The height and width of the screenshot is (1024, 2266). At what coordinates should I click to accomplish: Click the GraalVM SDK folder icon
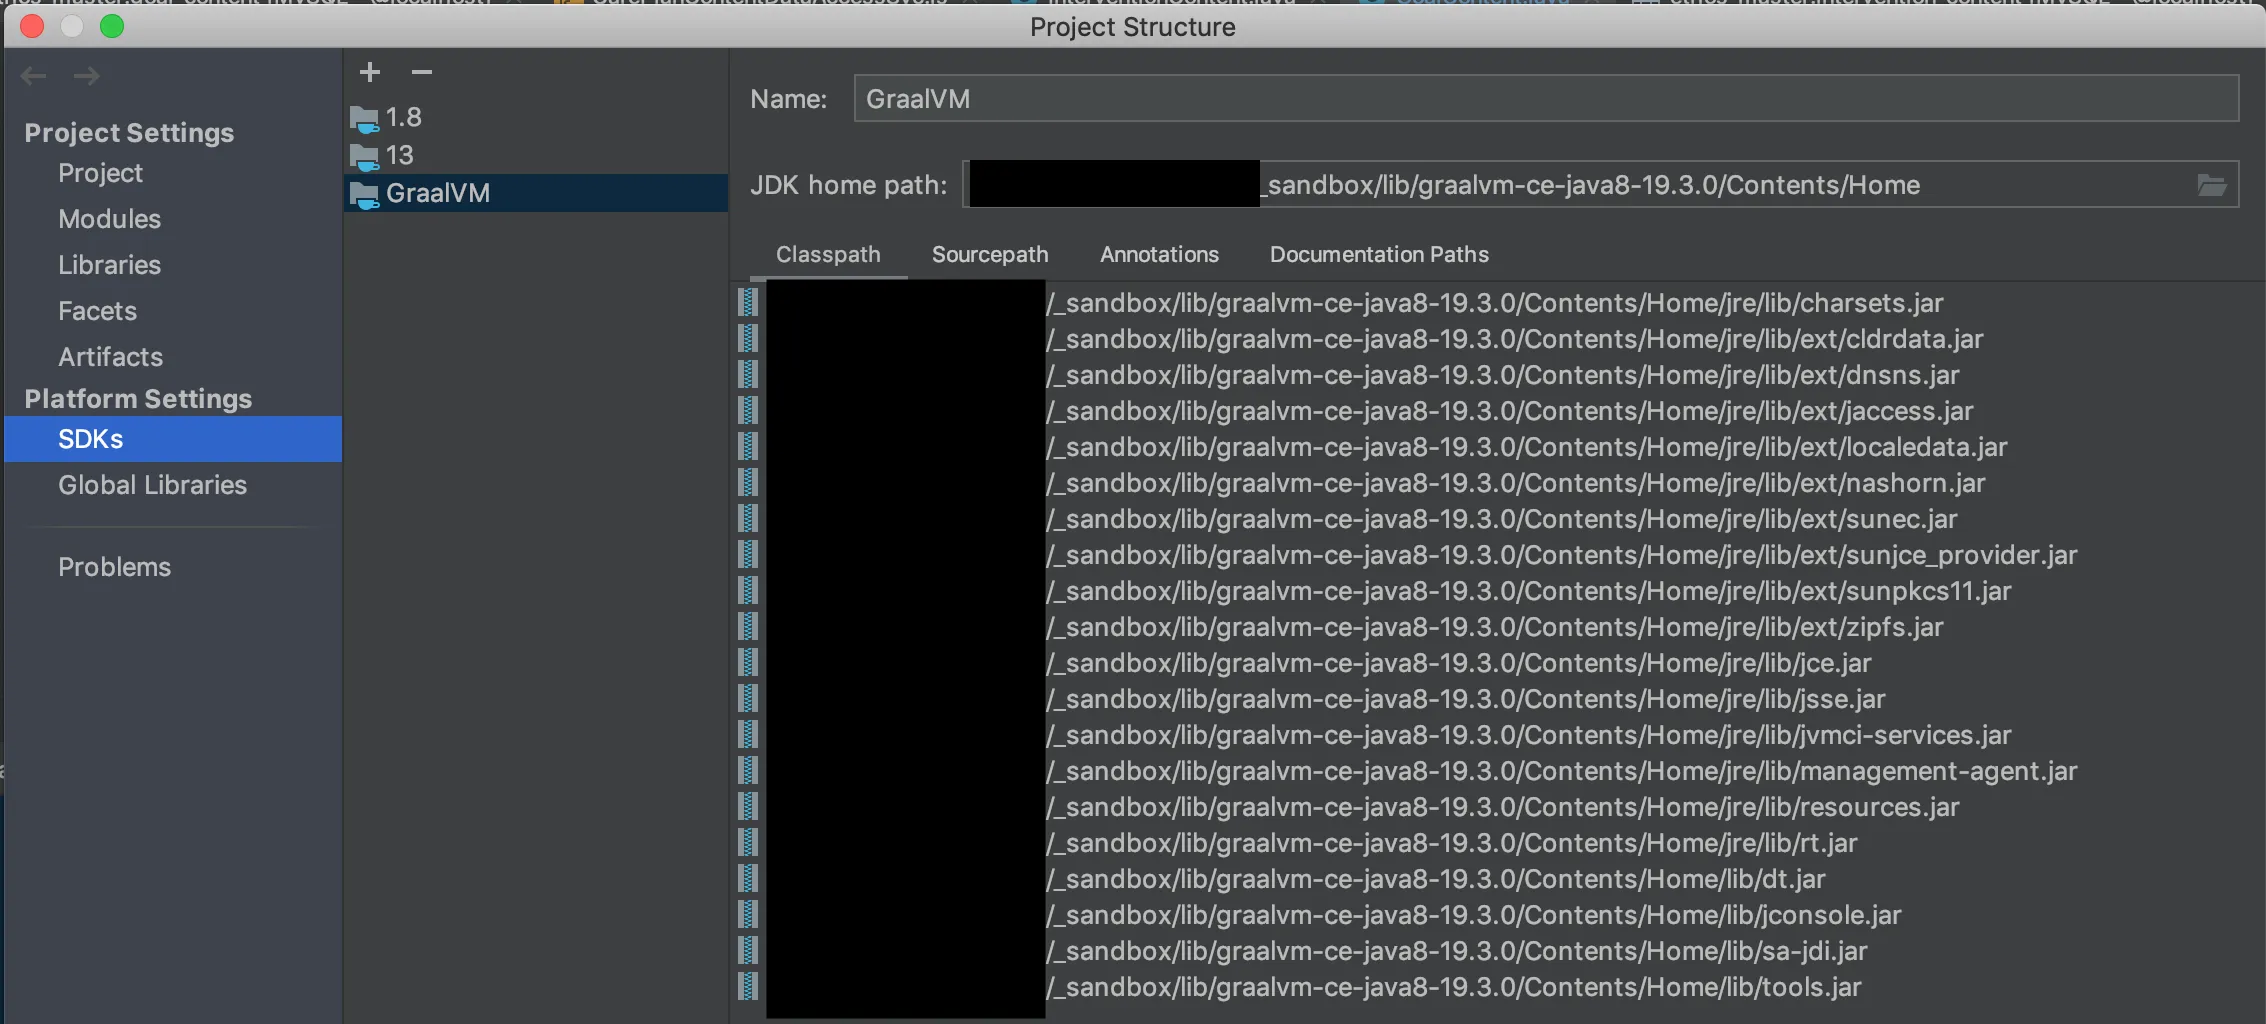(x=364, y=195)
